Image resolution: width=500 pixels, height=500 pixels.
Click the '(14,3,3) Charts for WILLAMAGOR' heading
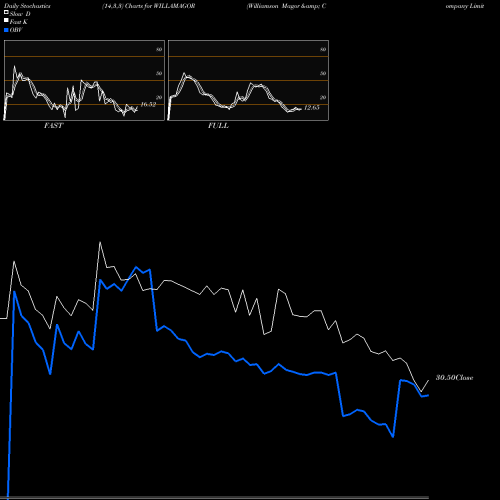click(149, 6)
